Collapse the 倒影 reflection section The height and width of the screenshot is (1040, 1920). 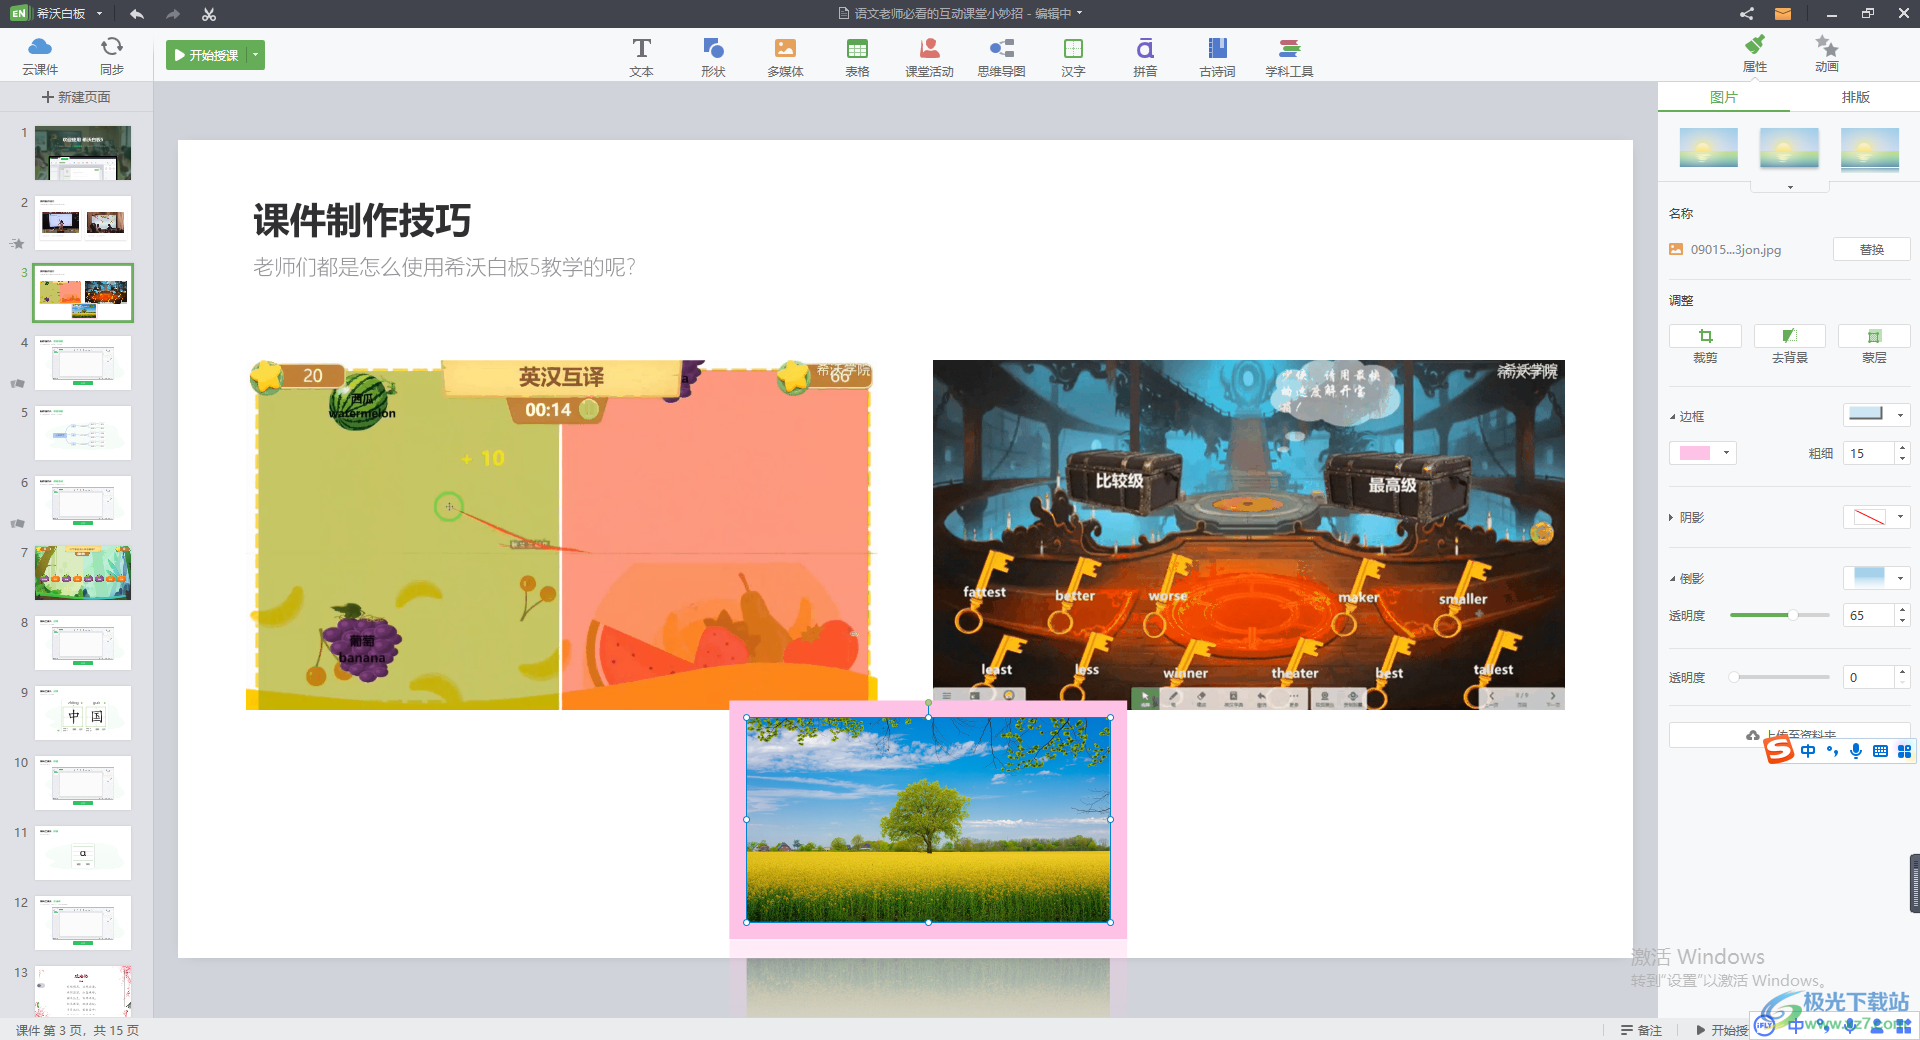tap(1672, 579)
